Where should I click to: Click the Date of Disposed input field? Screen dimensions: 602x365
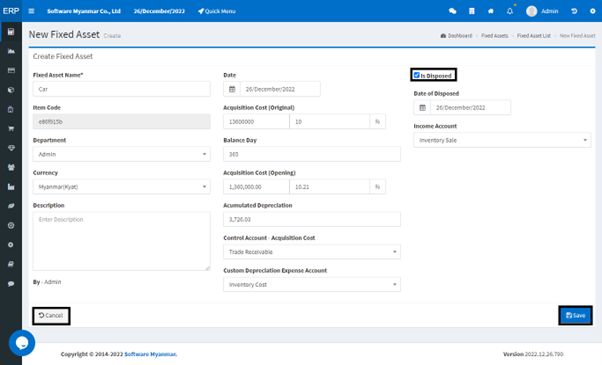(471, 107)
